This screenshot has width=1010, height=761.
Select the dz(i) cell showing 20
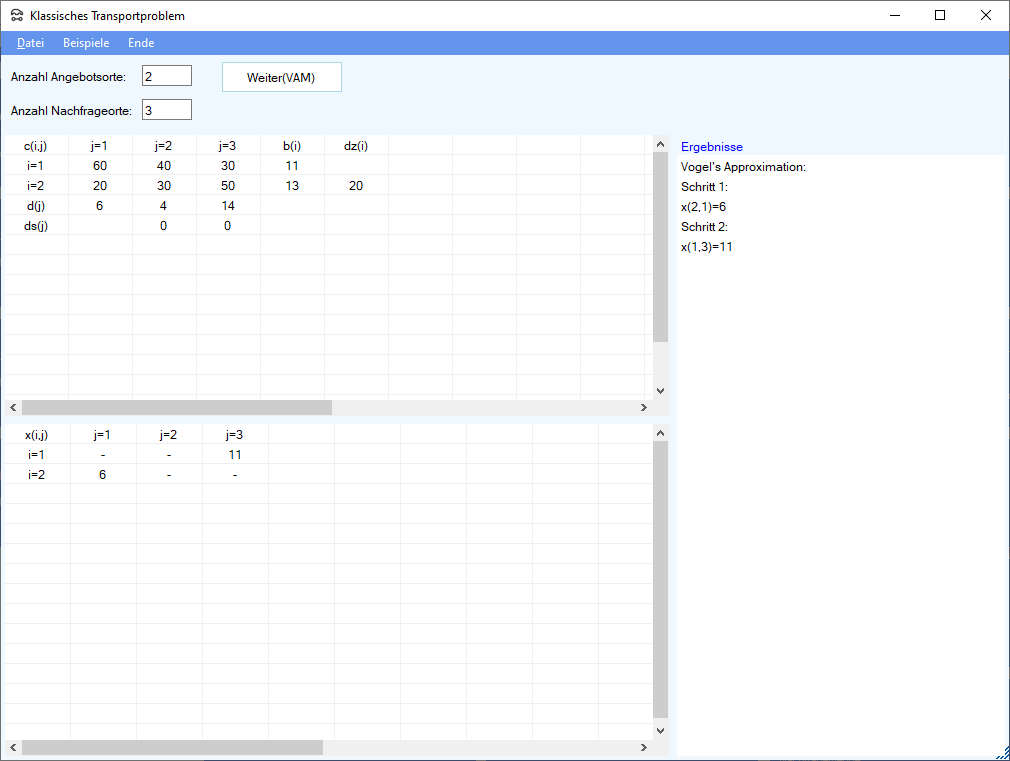[x=356, y=185]
